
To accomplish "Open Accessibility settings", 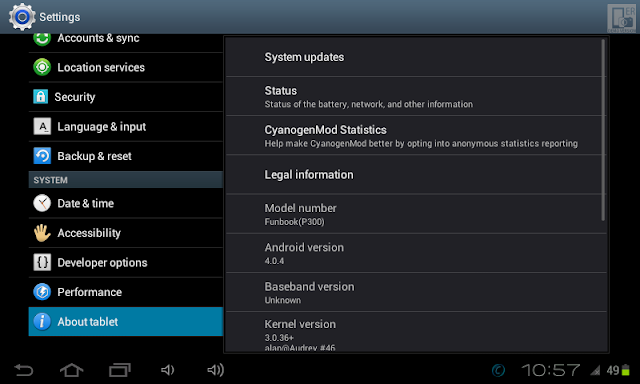I will [x=126, y=233].
